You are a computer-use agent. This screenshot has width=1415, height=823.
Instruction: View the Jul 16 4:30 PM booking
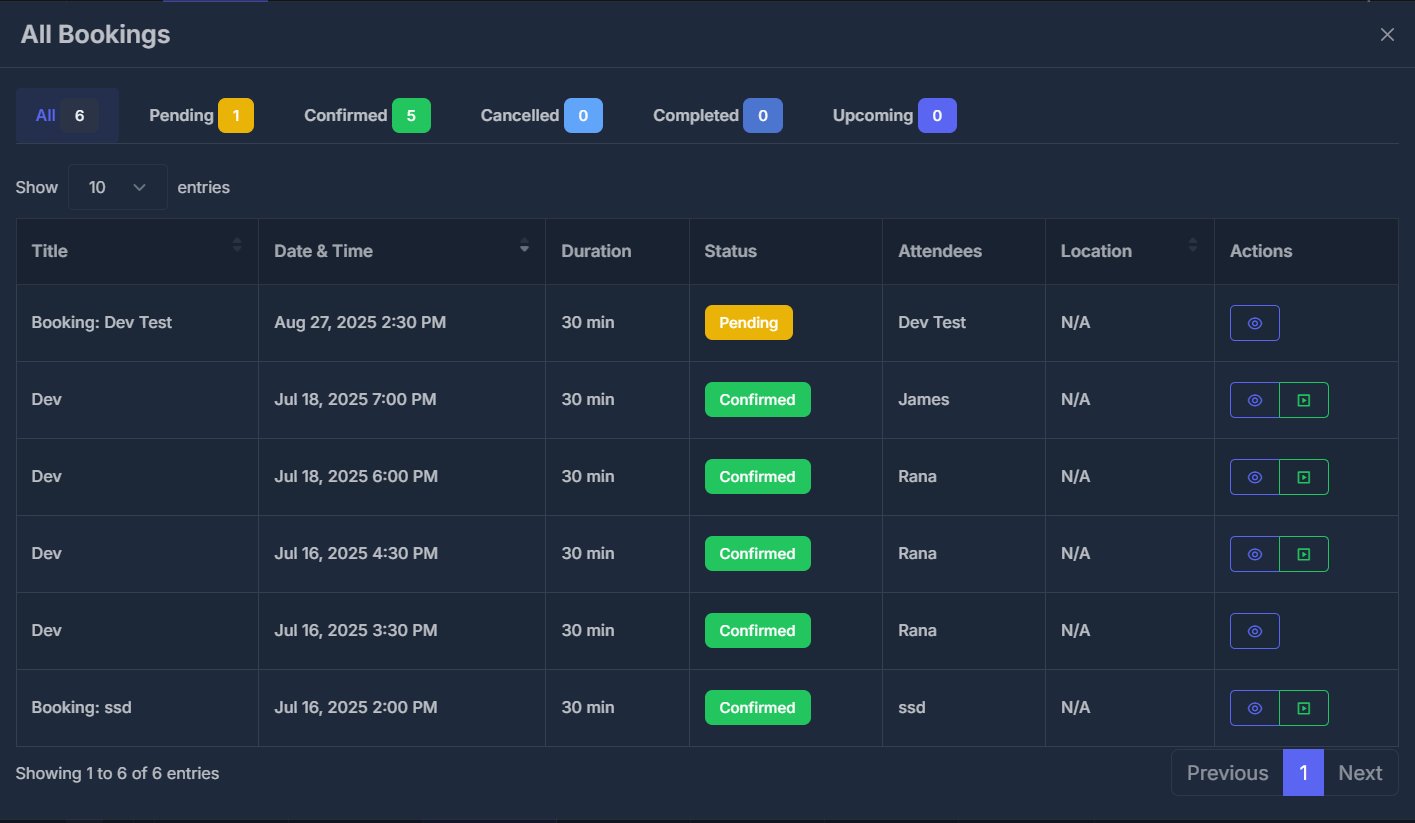click(x=1254, y=554)
